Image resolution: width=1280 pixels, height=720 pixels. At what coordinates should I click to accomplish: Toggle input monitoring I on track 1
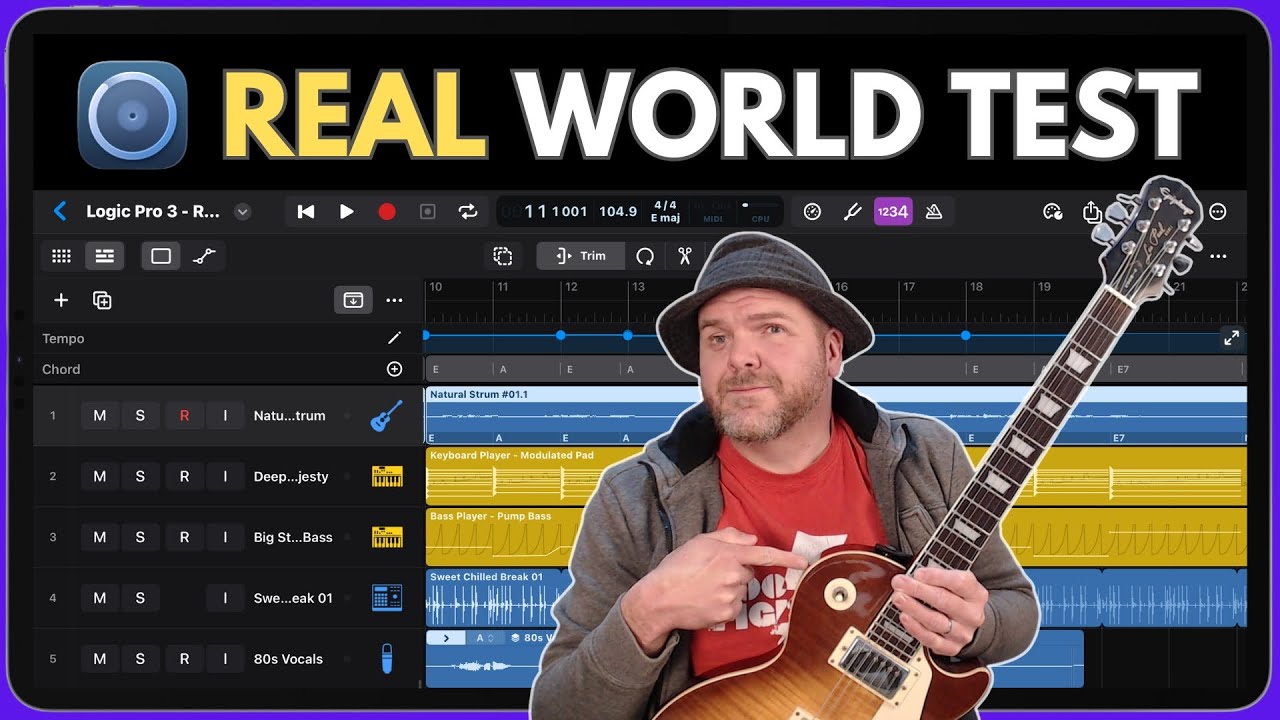(225, 416)
